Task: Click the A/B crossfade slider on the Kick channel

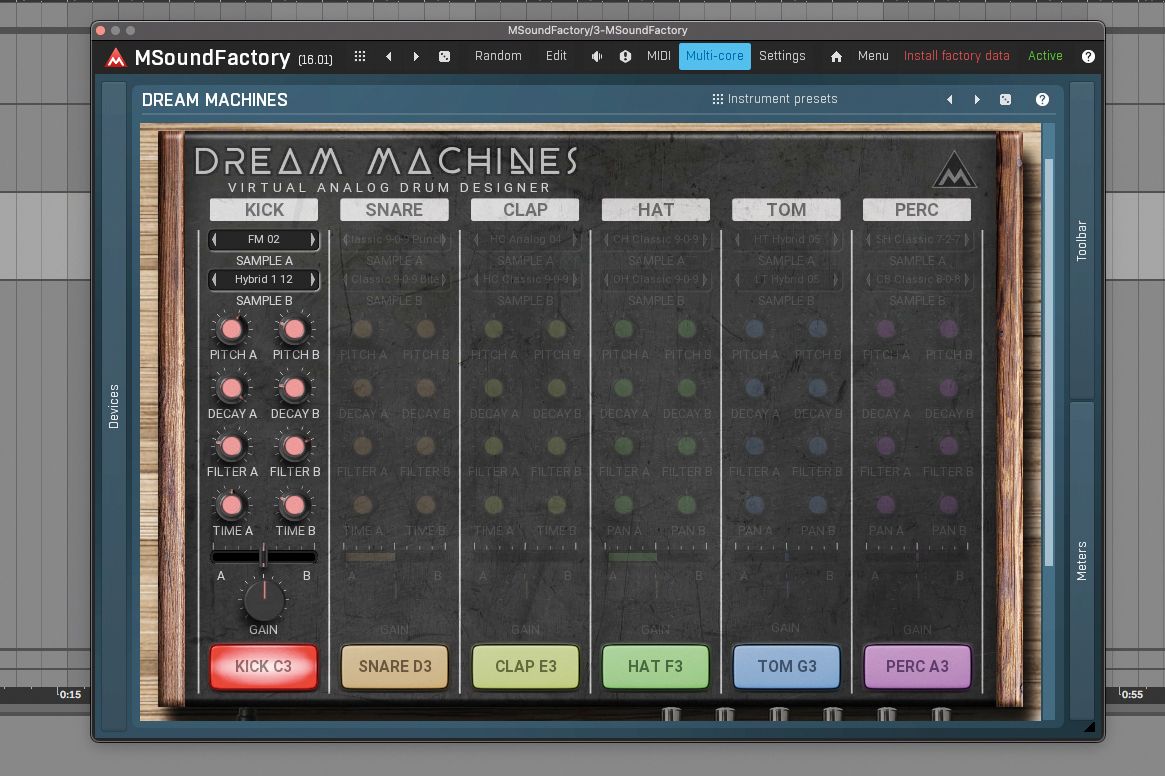Action: [263, 556]
